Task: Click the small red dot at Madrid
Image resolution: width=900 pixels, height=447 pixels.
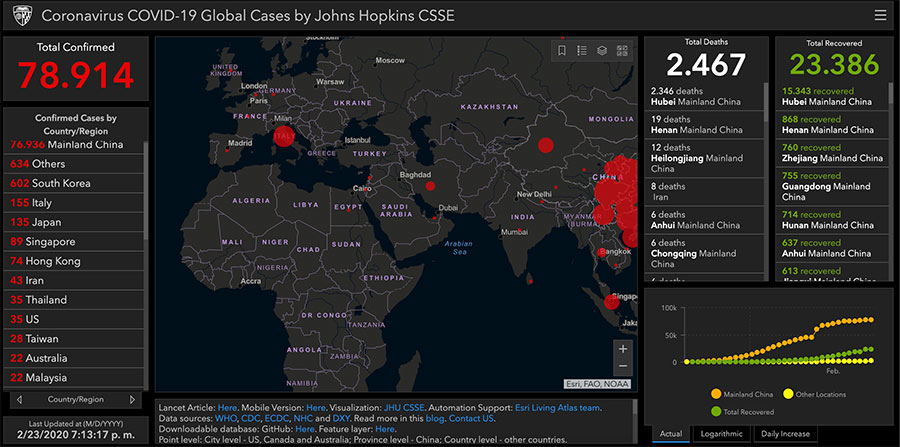Action: pyautogui.click(x=227, y=150)
